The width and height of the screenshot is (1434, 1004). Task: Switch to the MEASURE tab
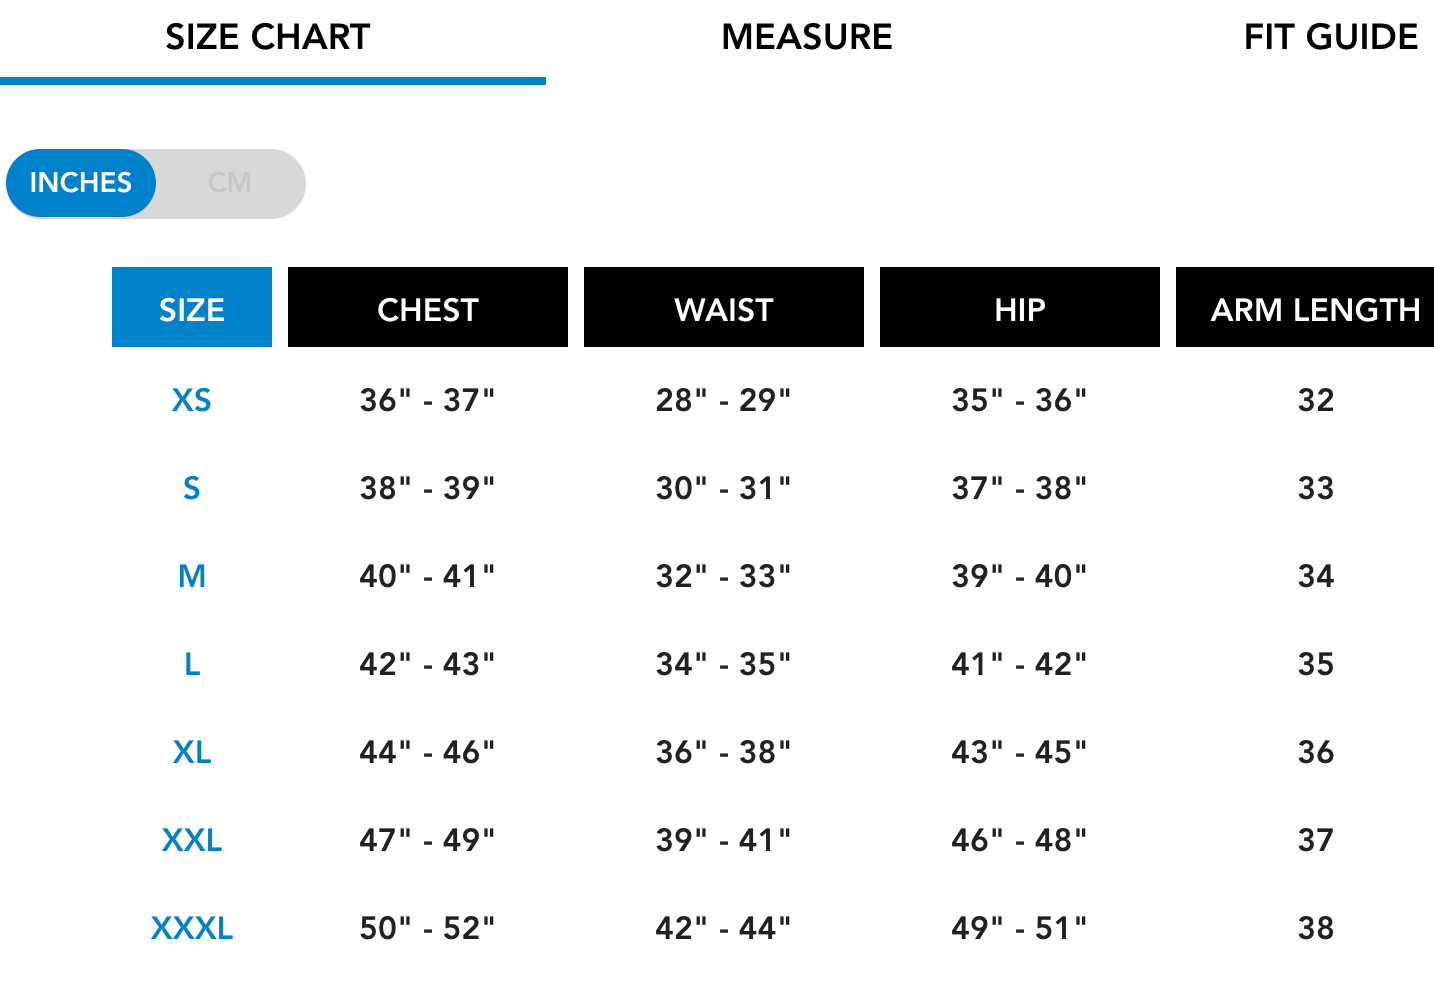pyautogui.click(x=807, y=37)
